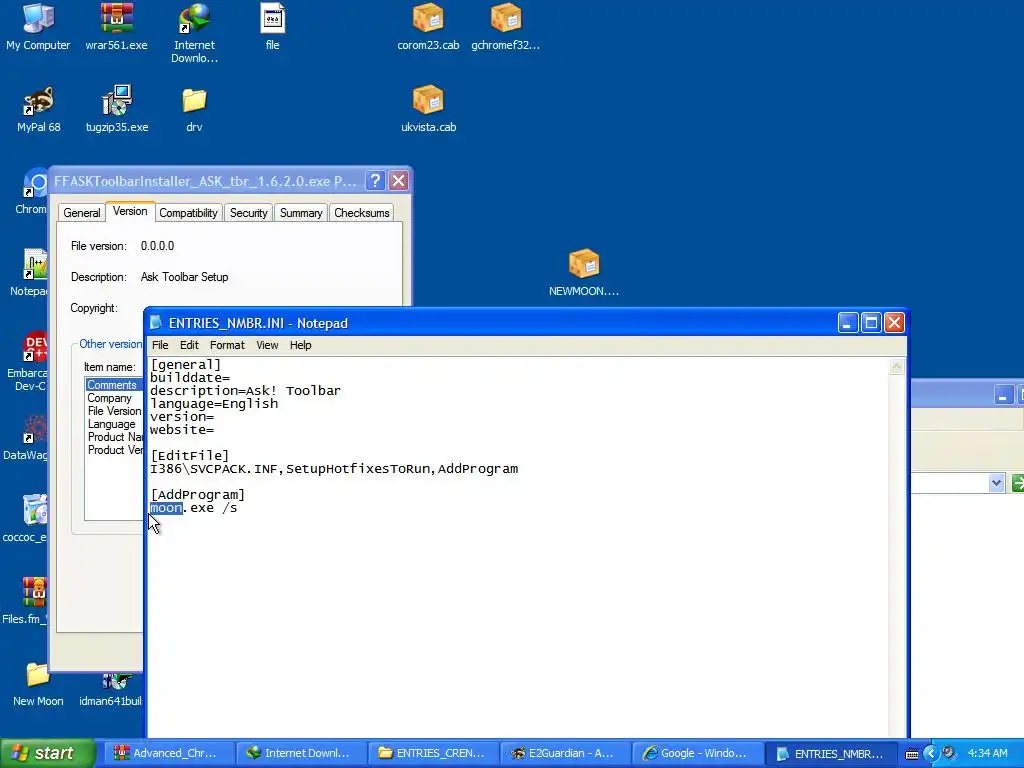Viewport: 1024px width, 768px height.
Task: Open Embarcadero Dev-C++ desktop shortcut
Action: [x=27, y=362]
